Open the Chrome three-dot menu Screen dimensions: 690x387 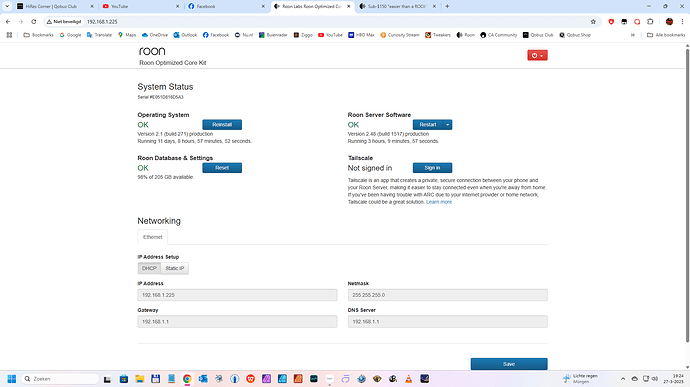[683, 22]
